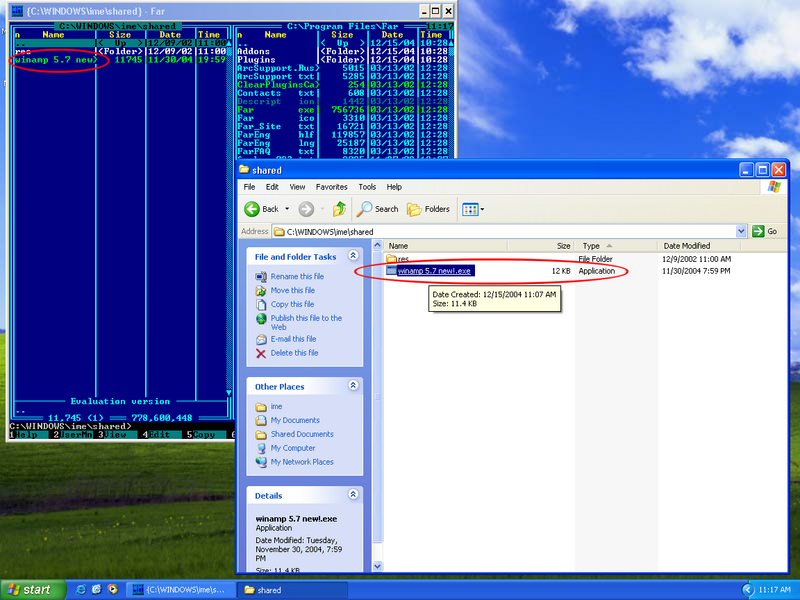Open My Documents under Other Places
This screenshot has height=600, width=800.
click(x=295, y=420)
